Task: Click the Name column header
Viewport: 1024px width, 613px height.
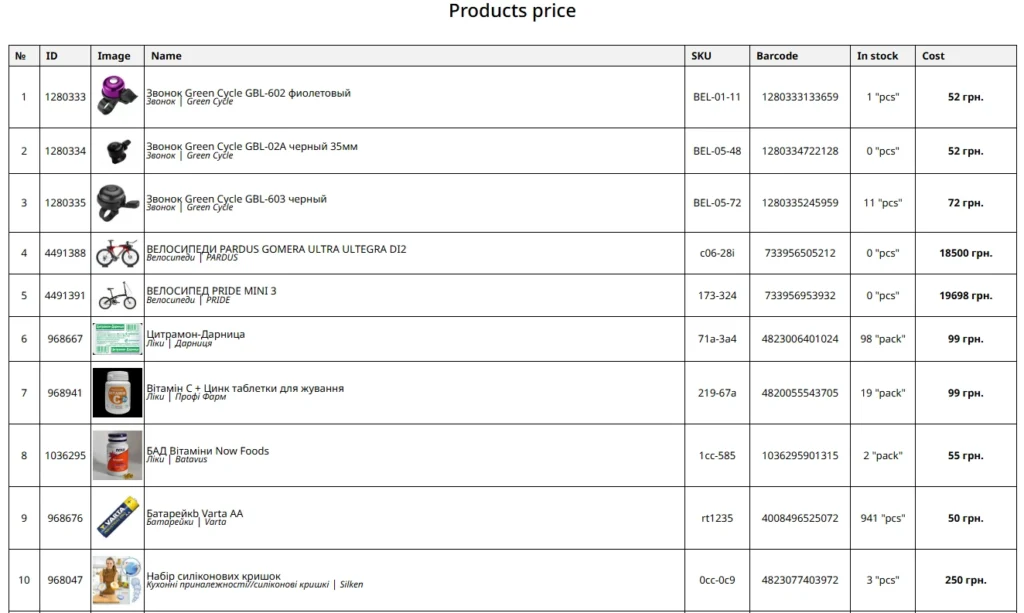Action: tap(166, 56)
